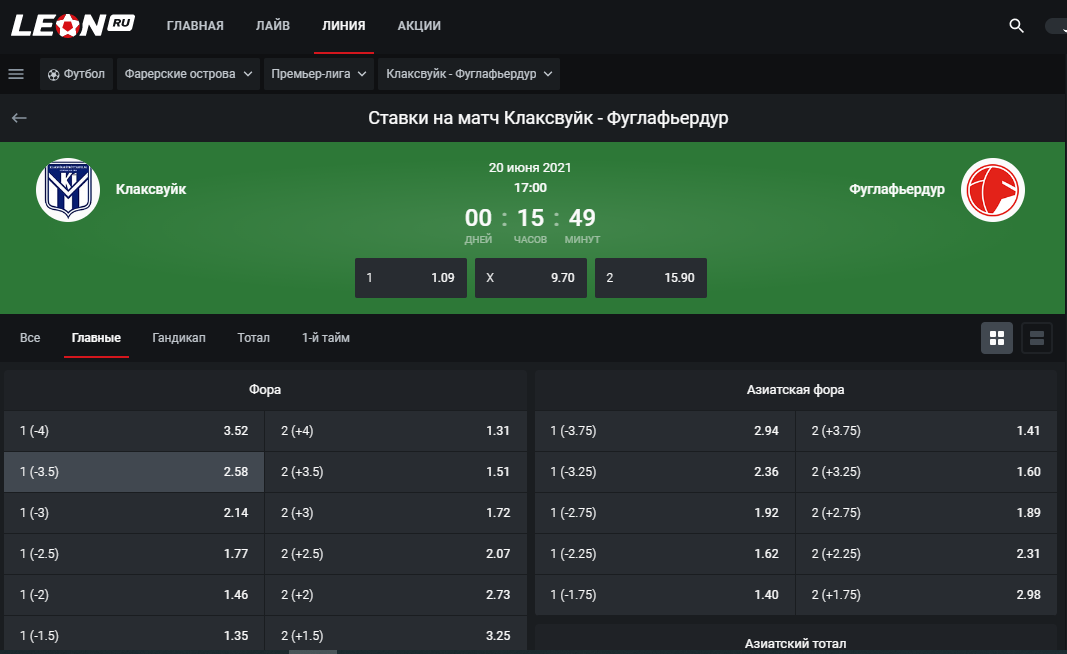Select Asian handicap 2 (+3.25) at 1.60
1067x654 pixels.
click(926, 472)
